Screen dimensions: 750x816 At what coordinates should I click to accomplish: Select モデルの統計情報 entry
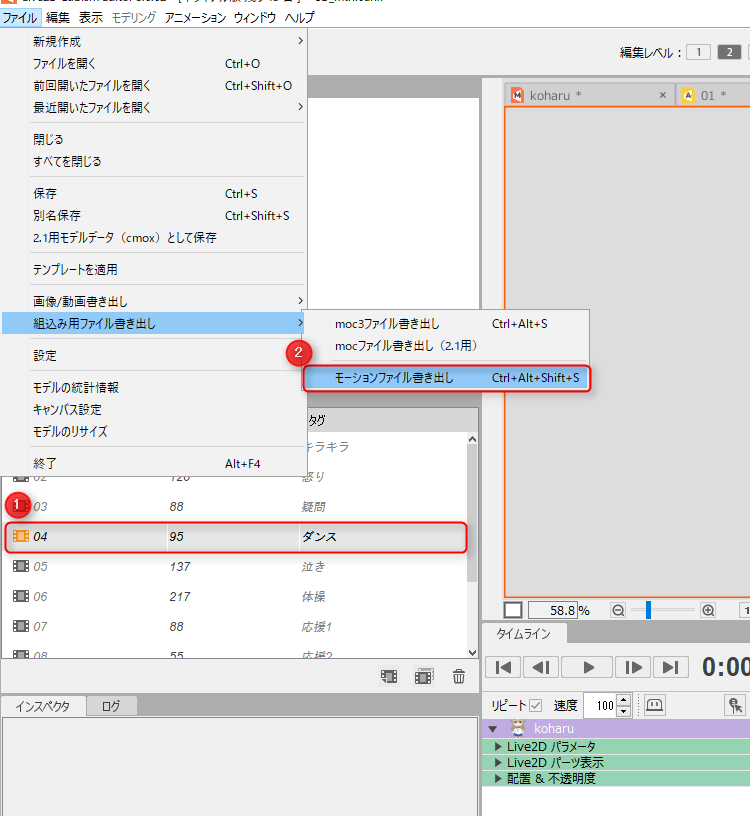click(154, 388)
